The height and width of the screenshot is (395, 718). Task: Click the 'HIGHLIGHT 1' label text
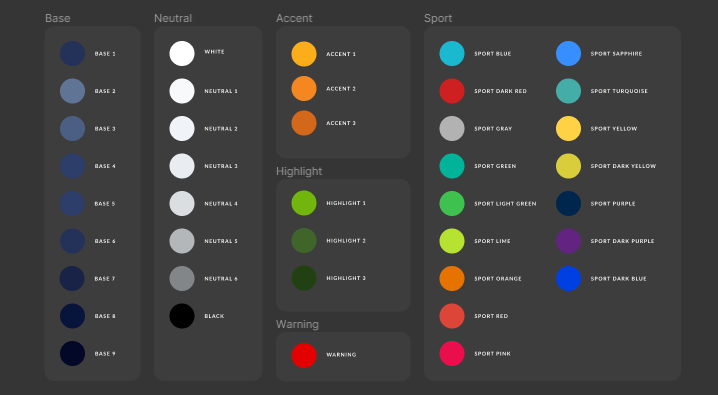(346, 203)
